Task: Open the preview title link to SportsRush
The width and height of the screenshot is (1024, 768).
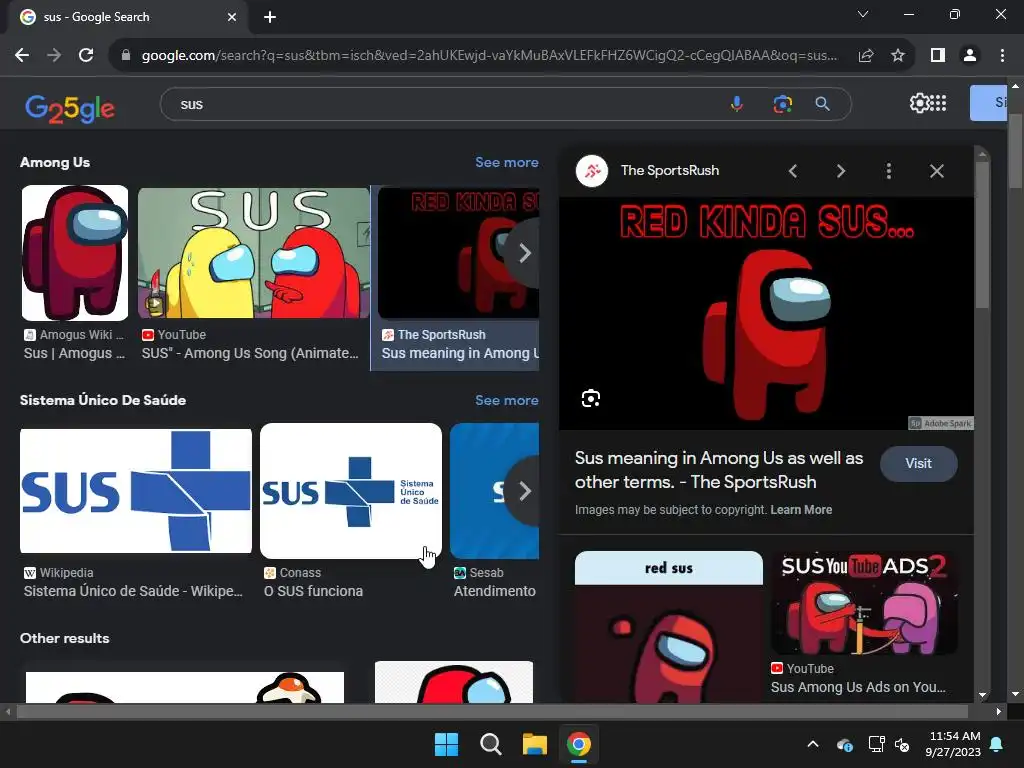Action: 718,470
